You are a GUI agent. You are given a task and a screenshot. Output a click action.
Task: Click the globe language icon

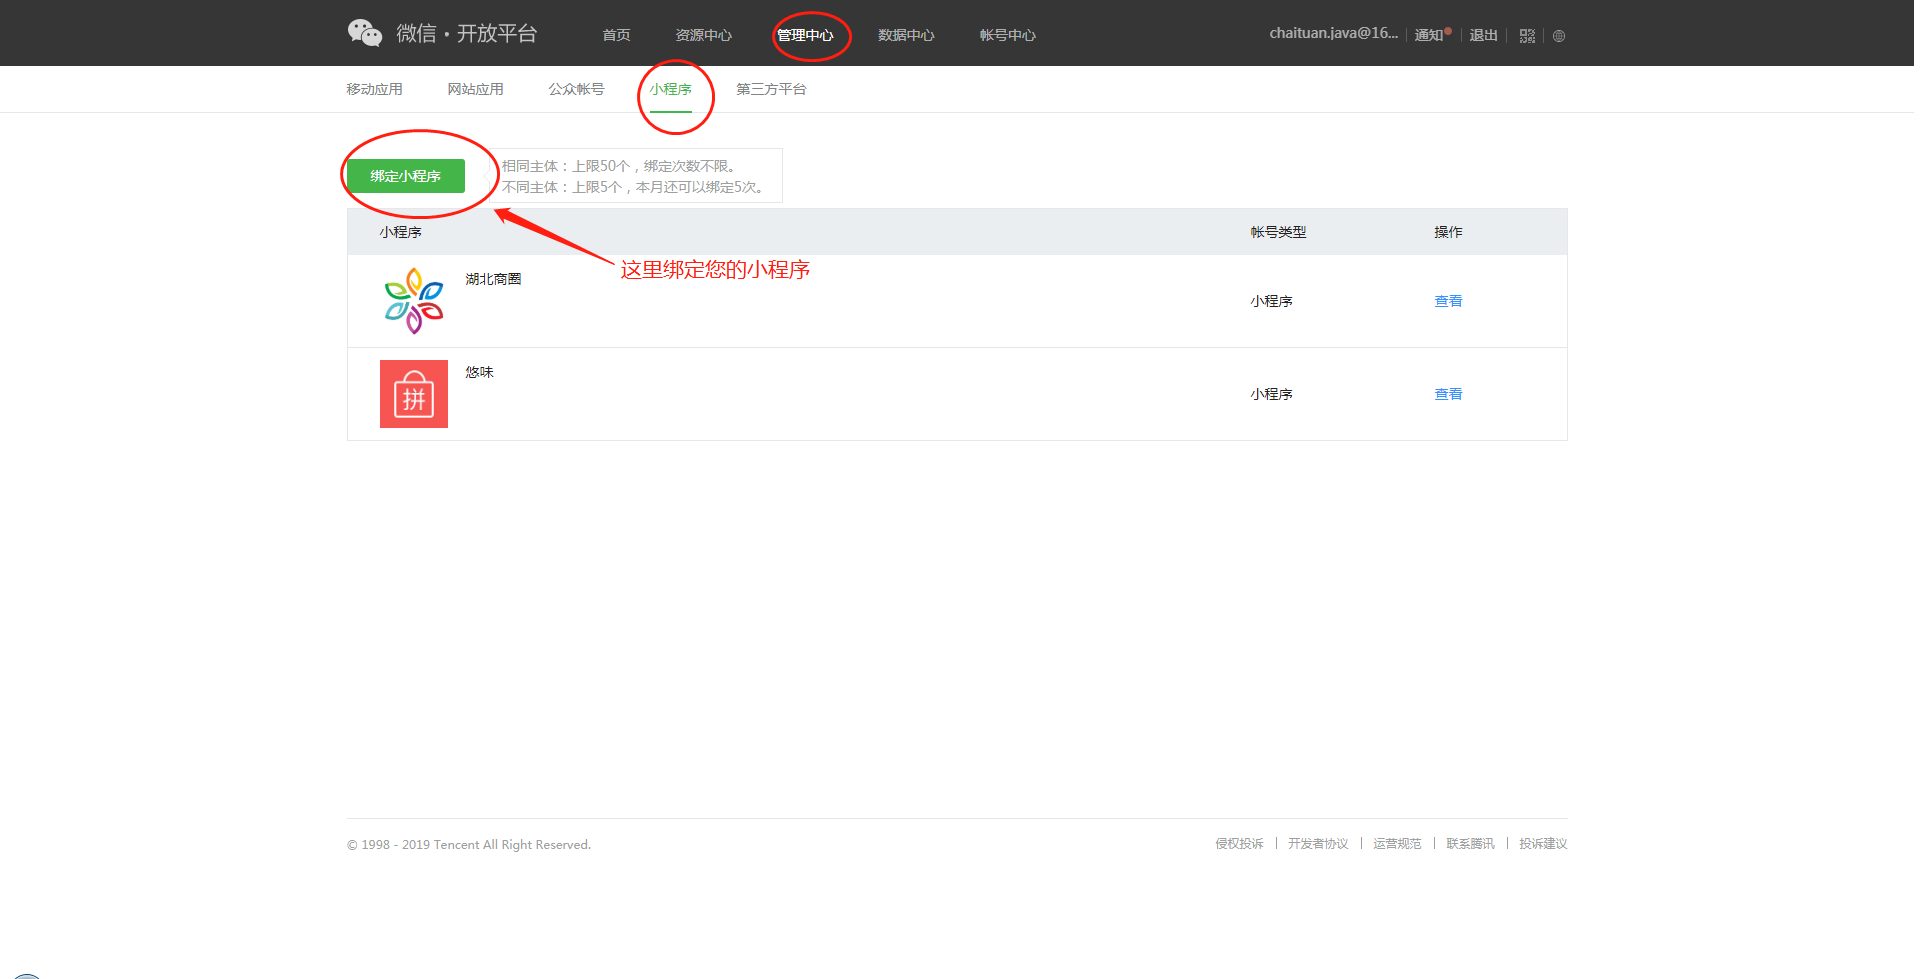point(1558,36)
